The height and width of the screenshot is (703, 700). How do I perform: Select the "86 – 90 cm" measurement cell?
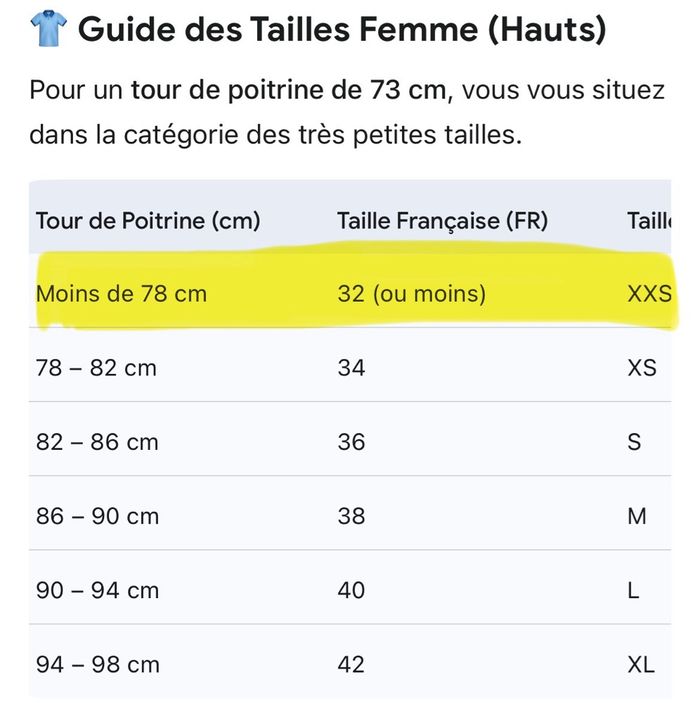tap(97, 516)
